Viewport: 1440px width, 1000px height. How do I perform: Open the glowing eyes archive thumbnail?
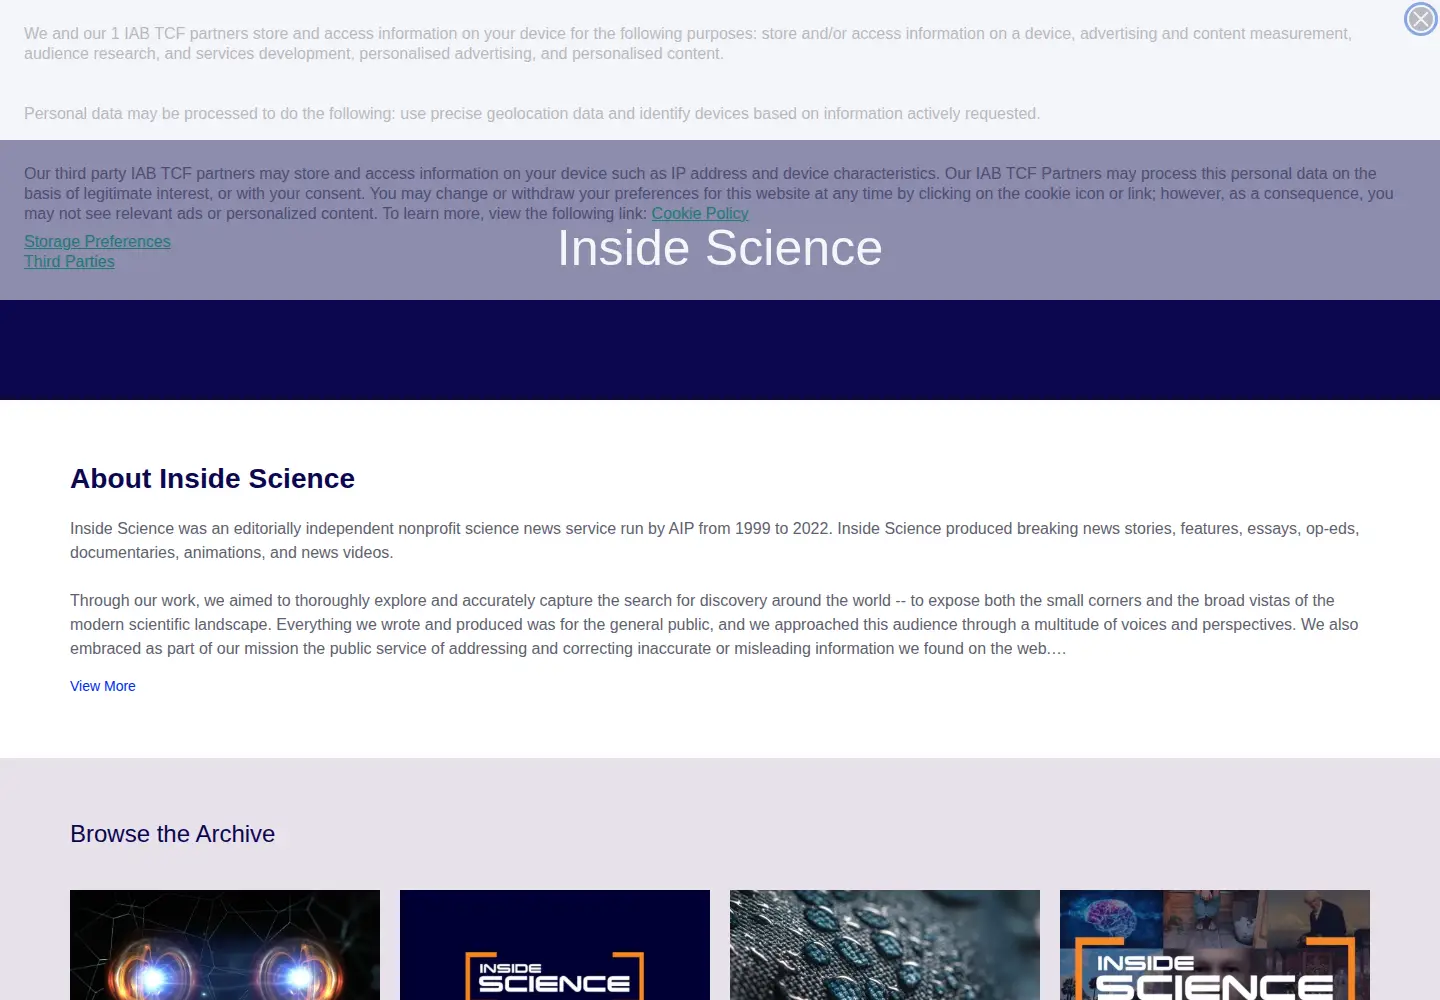pyautogui.click(x=225, y=945)
